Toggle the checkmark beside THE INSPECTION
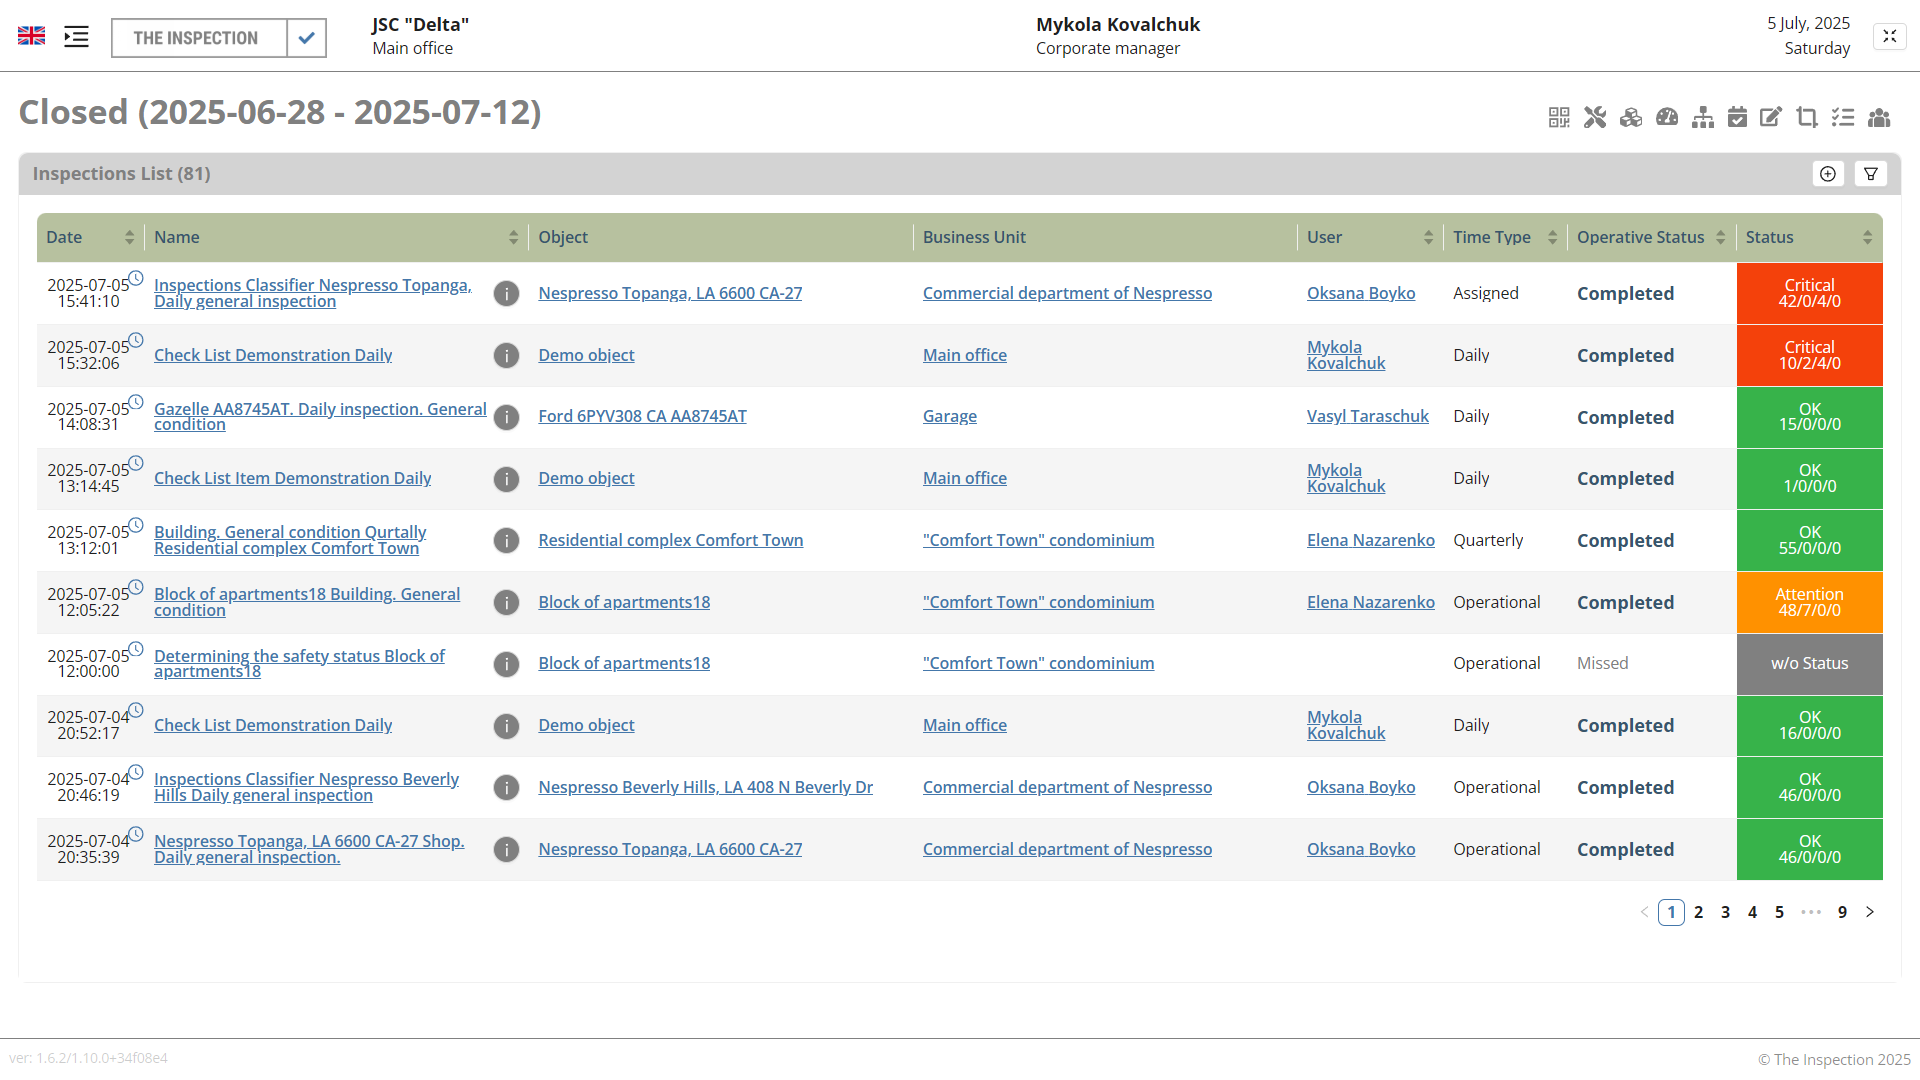Viewport: 1920px width, 1080px height. (307, 38)
